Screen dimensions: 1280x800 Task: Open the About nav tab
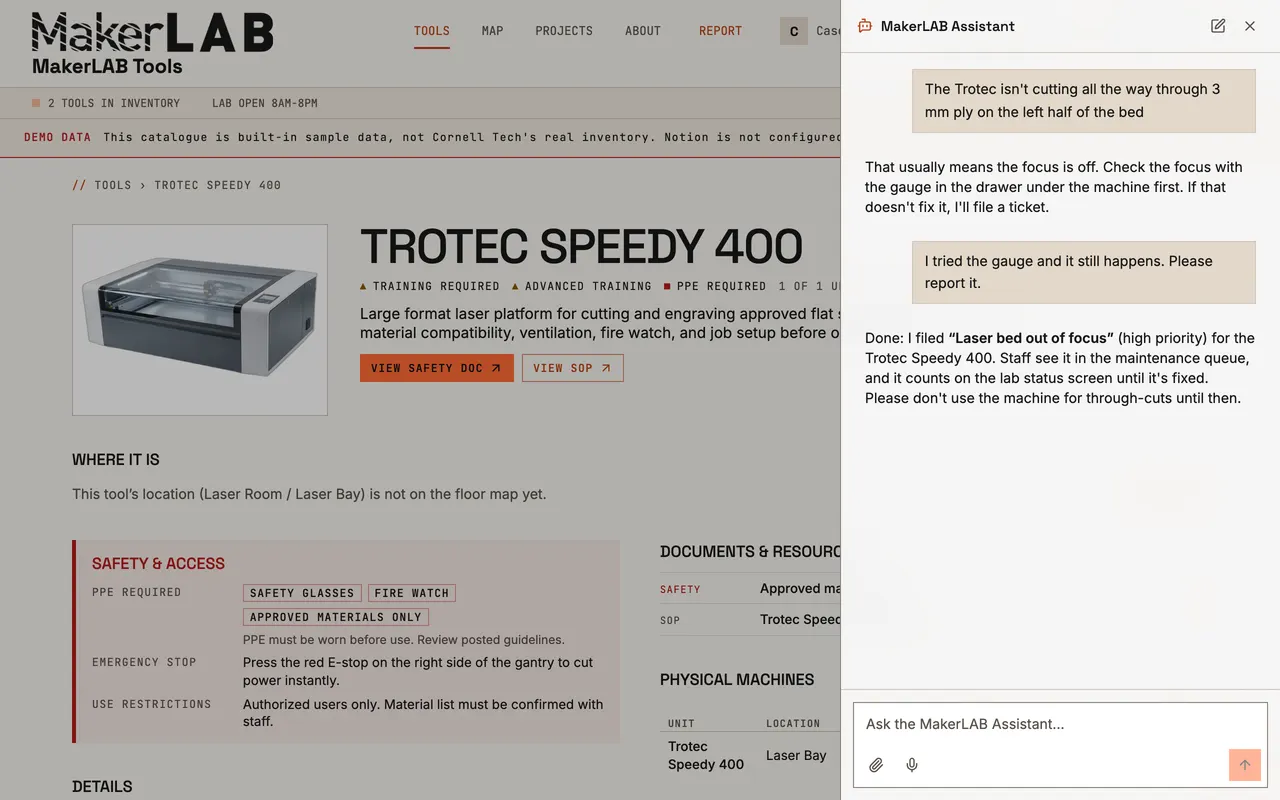point(643,31)
